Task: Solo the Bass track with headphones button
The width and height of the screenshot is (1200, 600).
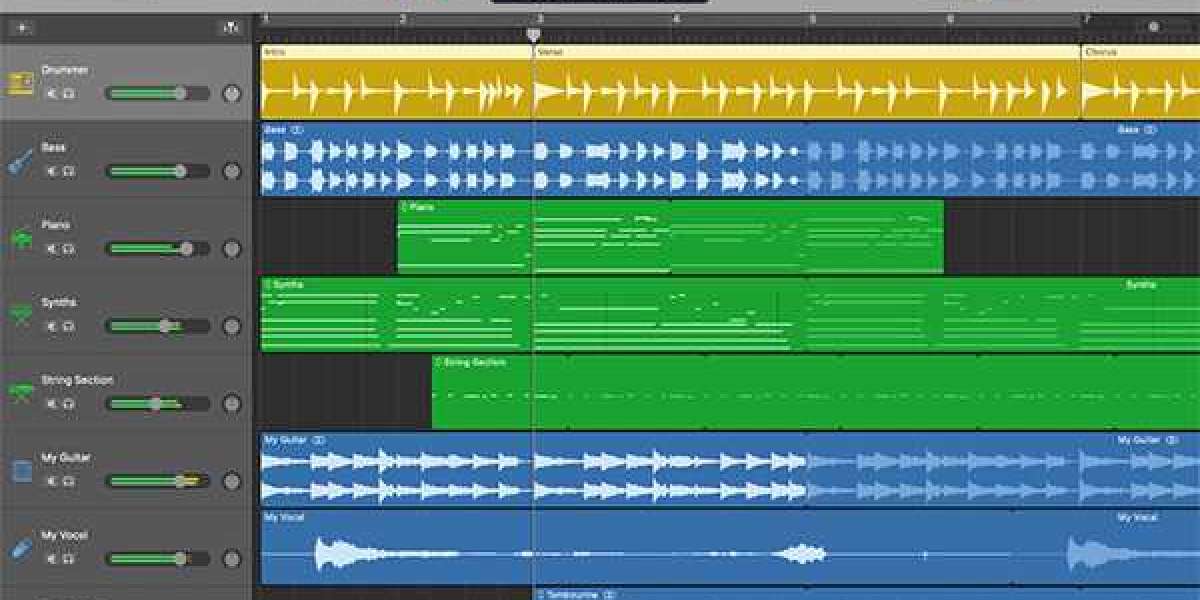Action: (x=69, y=171)
